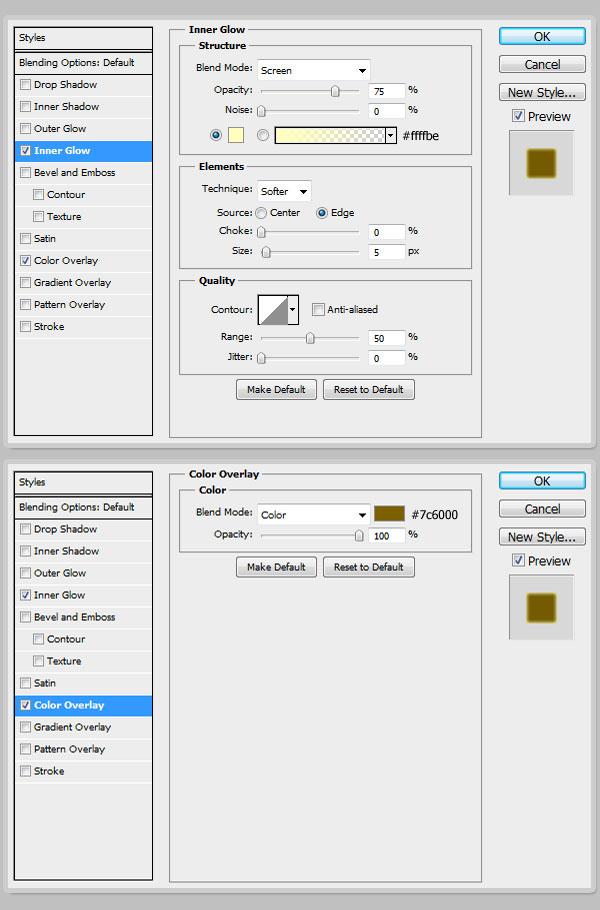The width and height of the screenshot is (600, 910).
Task: Click Cancel in the Inner Glow dialog
Action: click(542, 64)
